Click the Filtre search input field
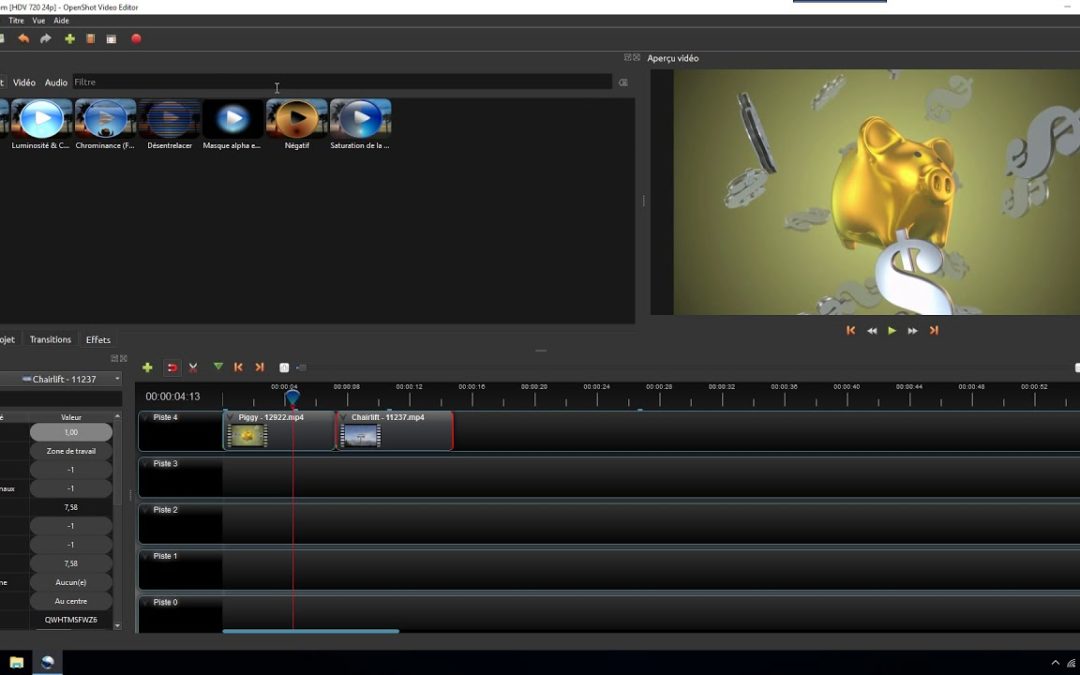1080x675 pixels. 340,82
